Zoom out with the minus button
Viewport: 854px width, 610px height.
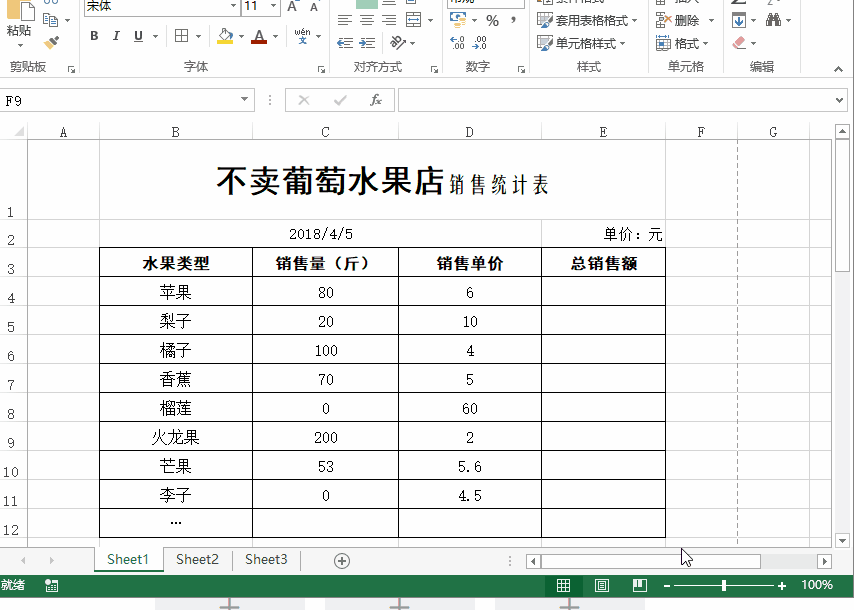pyautogui.click(x=667, y=586)
